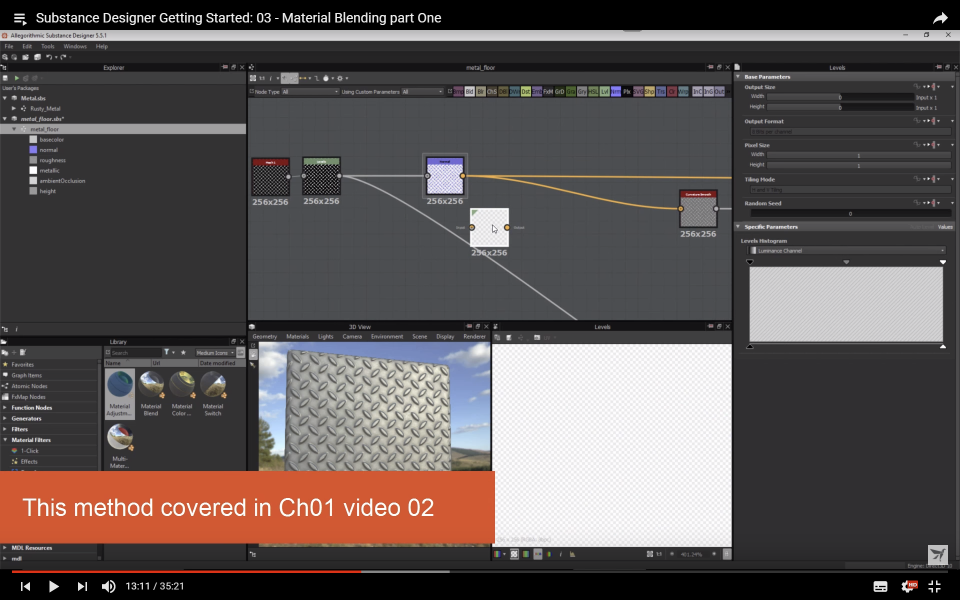Image resolution: width=960 pixels, height=600 pixels.
Task: Sort Library by Date modified column
Action: point(222,364)
